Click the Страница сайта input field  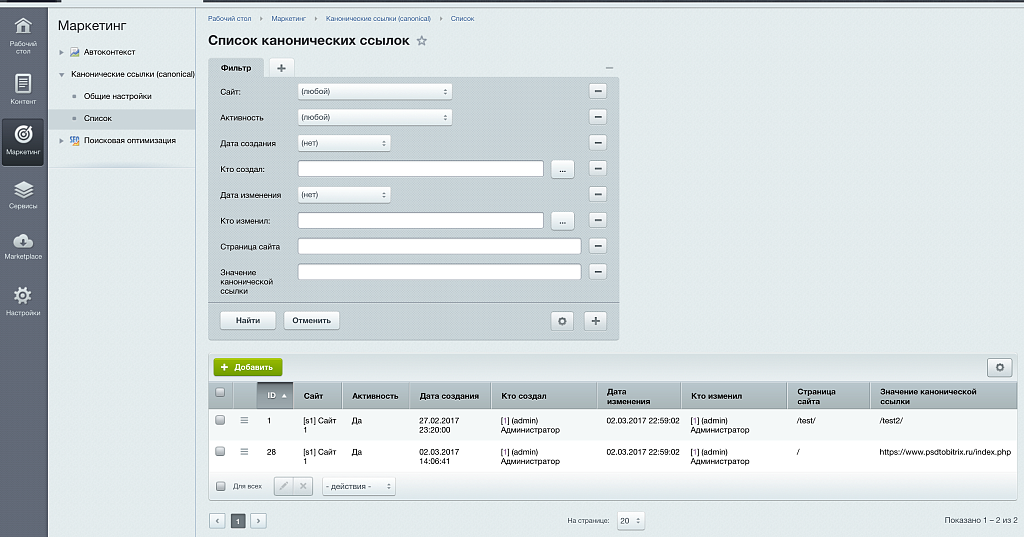439,246
